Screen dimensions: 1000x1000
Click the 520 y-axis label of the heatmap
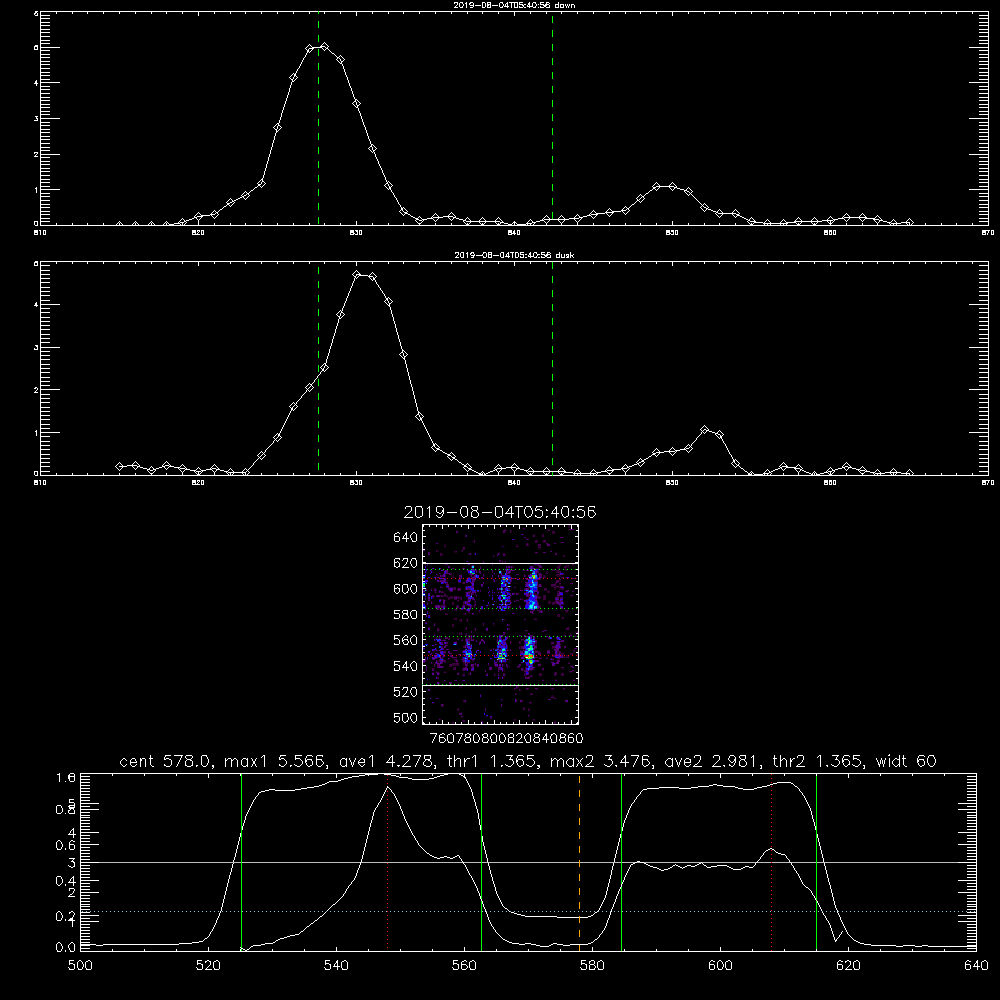pyautogui.click(x=406, y=692)
